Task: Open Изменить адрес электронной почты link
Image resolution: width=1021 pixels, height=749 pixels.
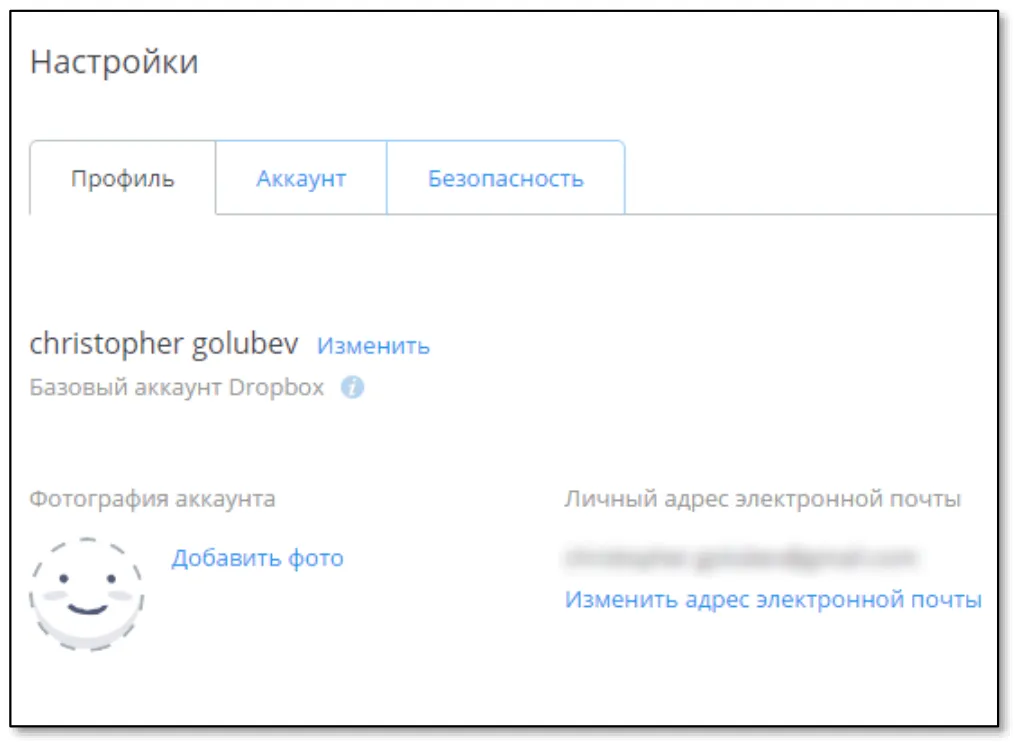Action: (x=773, y=599)
